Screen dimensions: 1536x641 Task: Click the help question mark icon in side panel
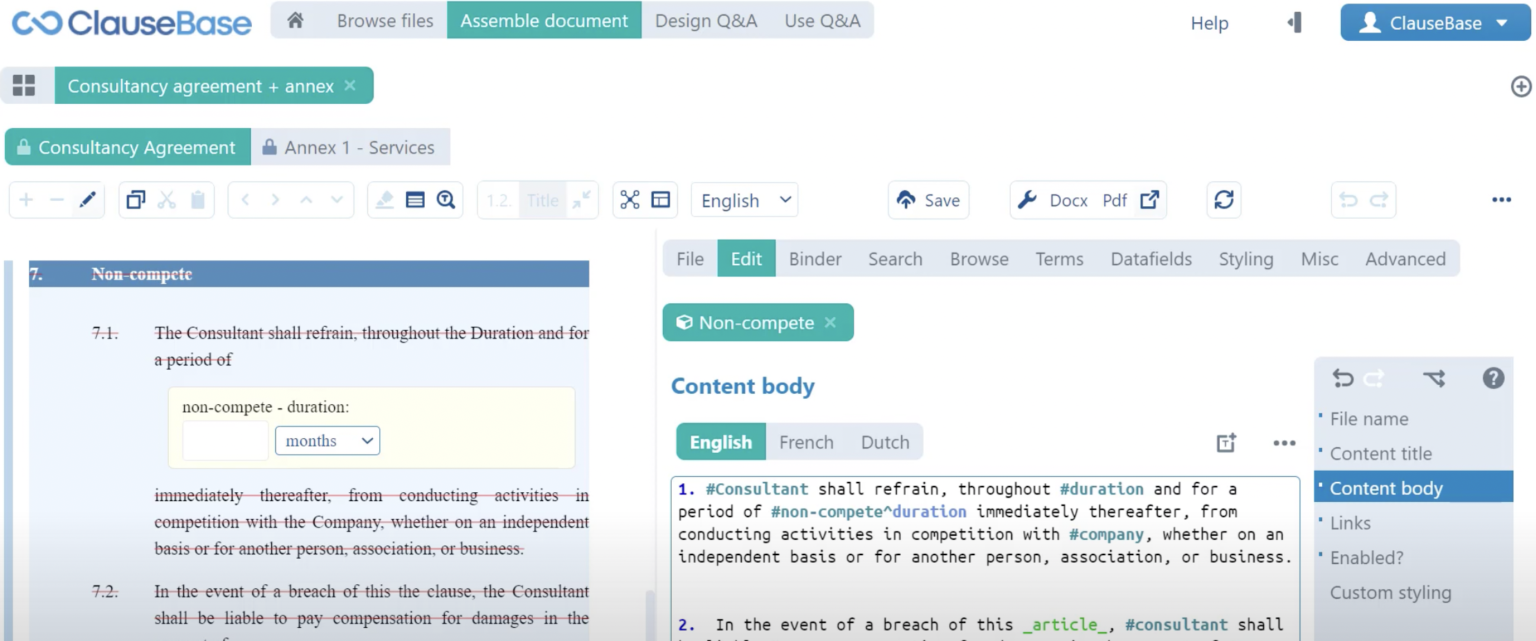[x=1493, y=378]
